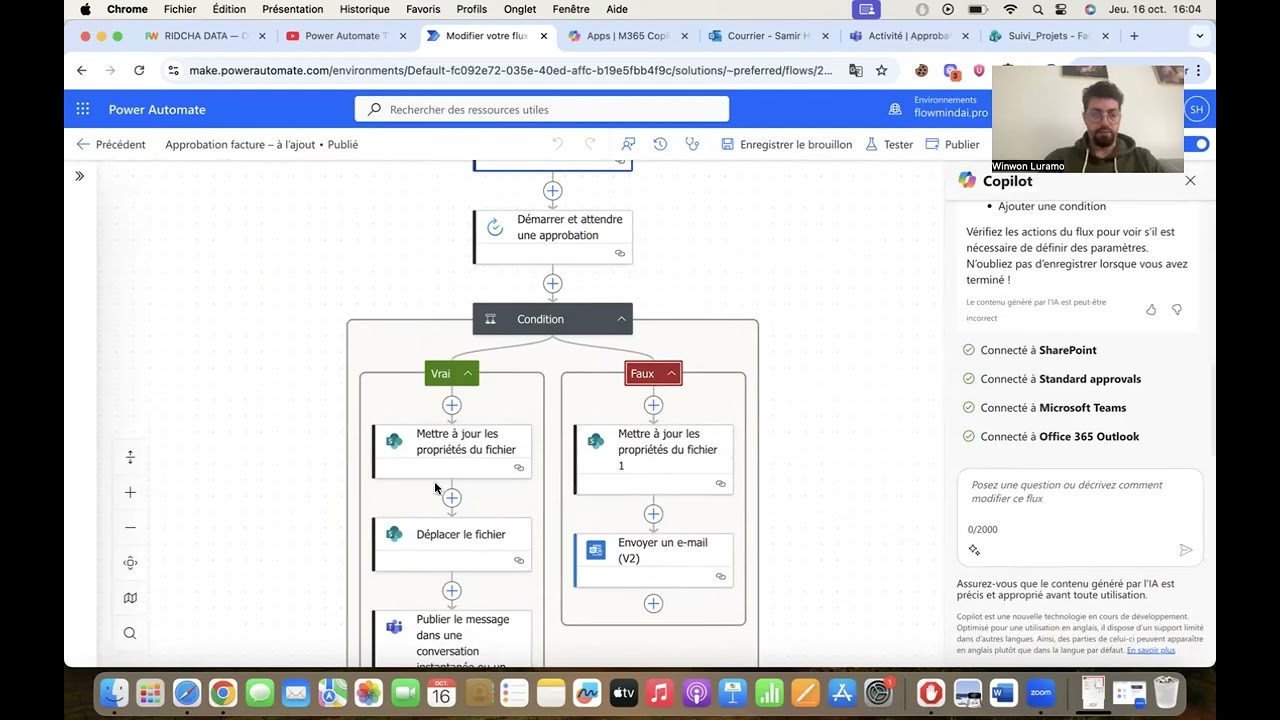Click the fit-to-view vertical icon on canvas controls
The image size is (1280, 720).
[130, 457]
